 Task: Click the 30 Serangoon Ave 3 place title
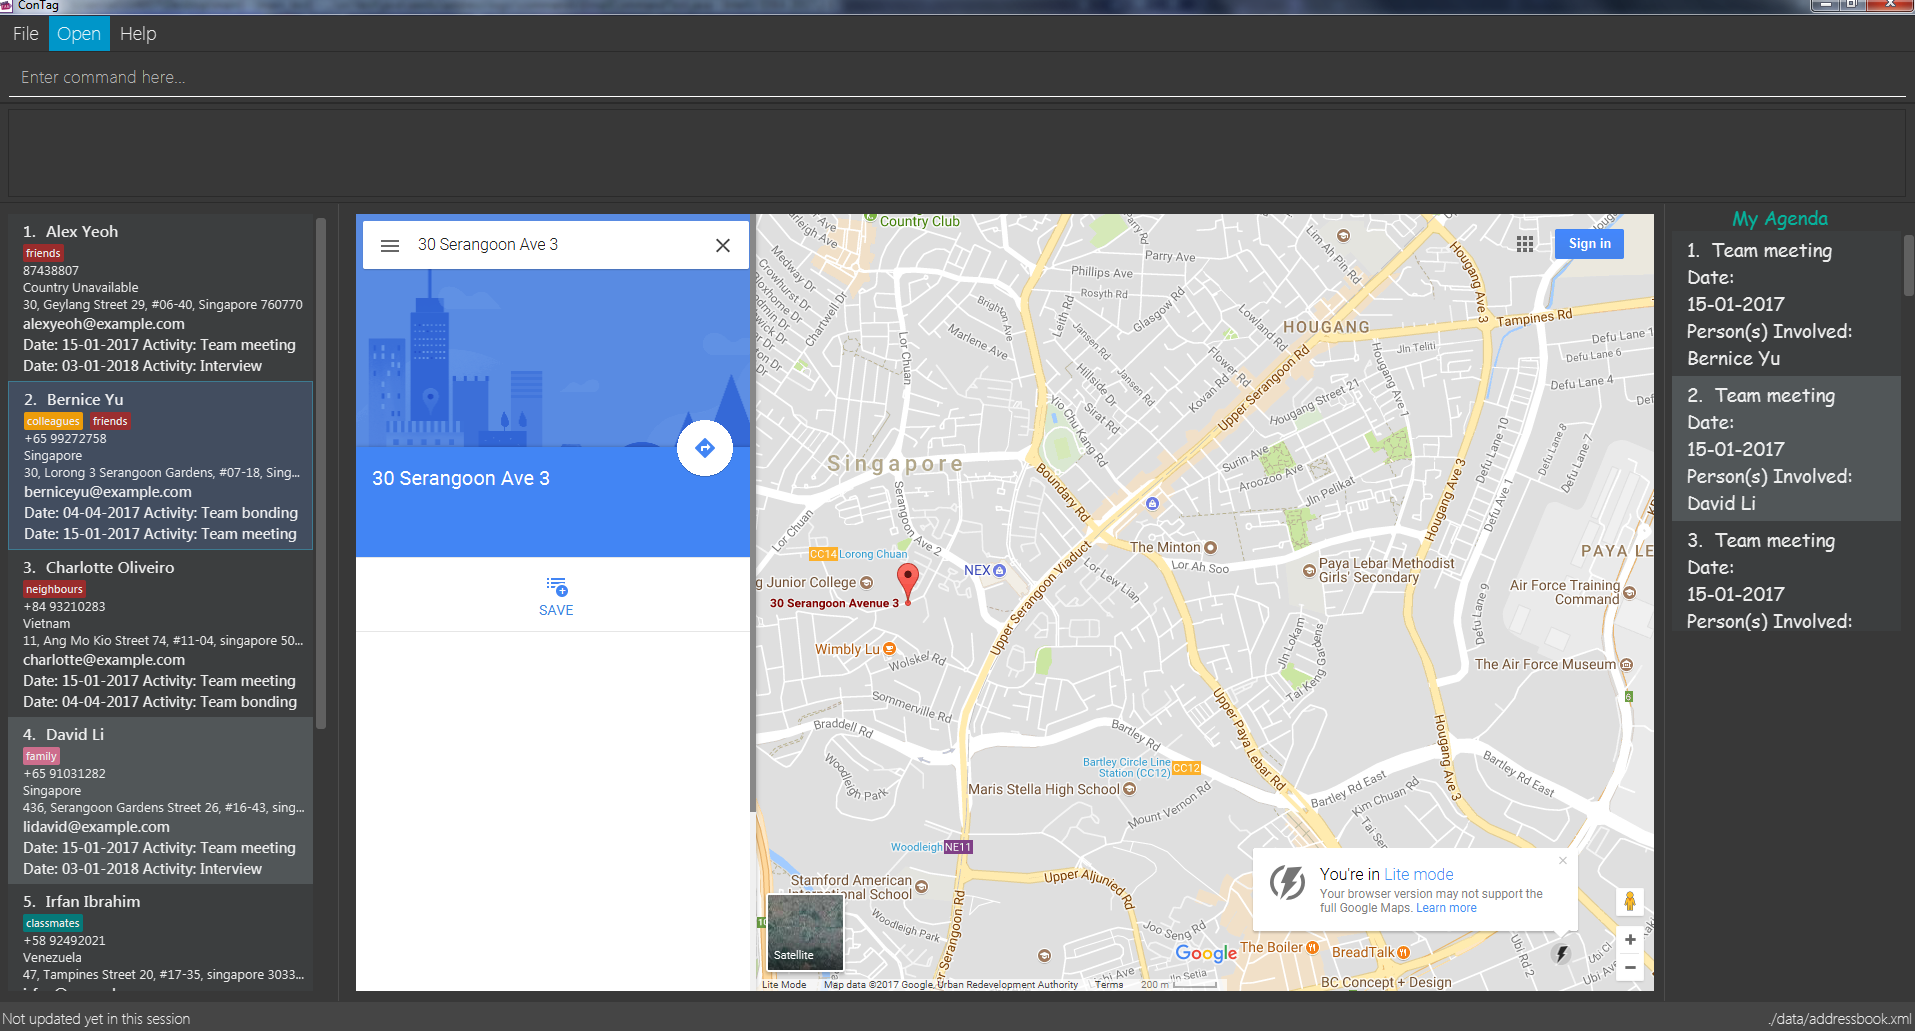click(x=461, y=478)
